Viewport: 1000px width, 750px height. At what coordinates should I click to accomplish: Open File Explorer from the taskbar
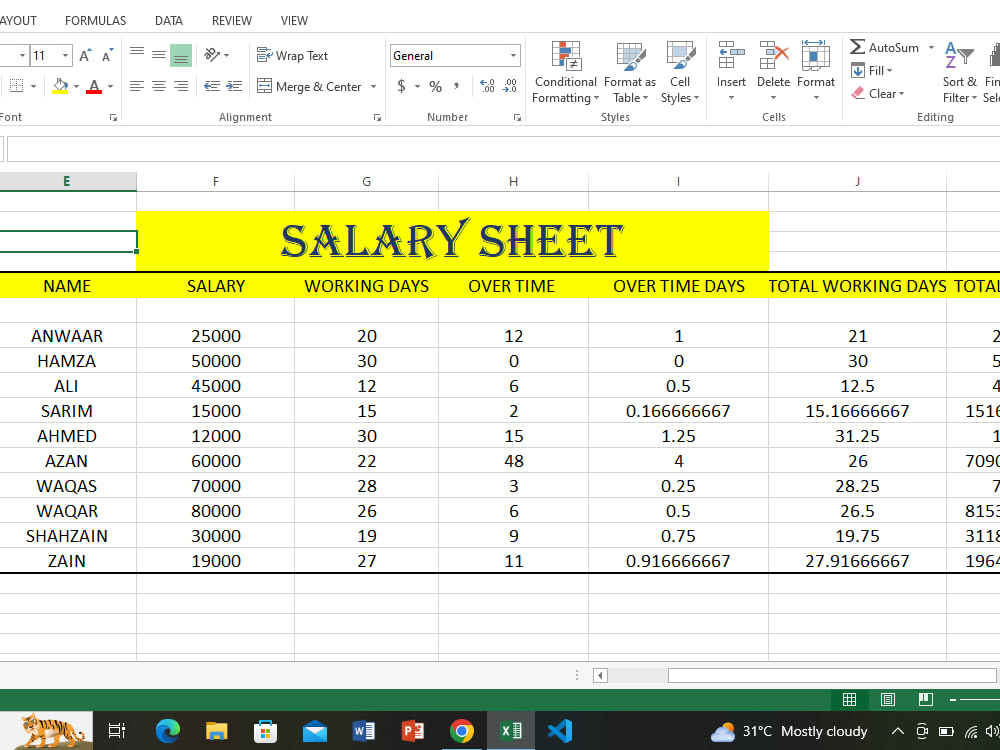pos(216,731)
